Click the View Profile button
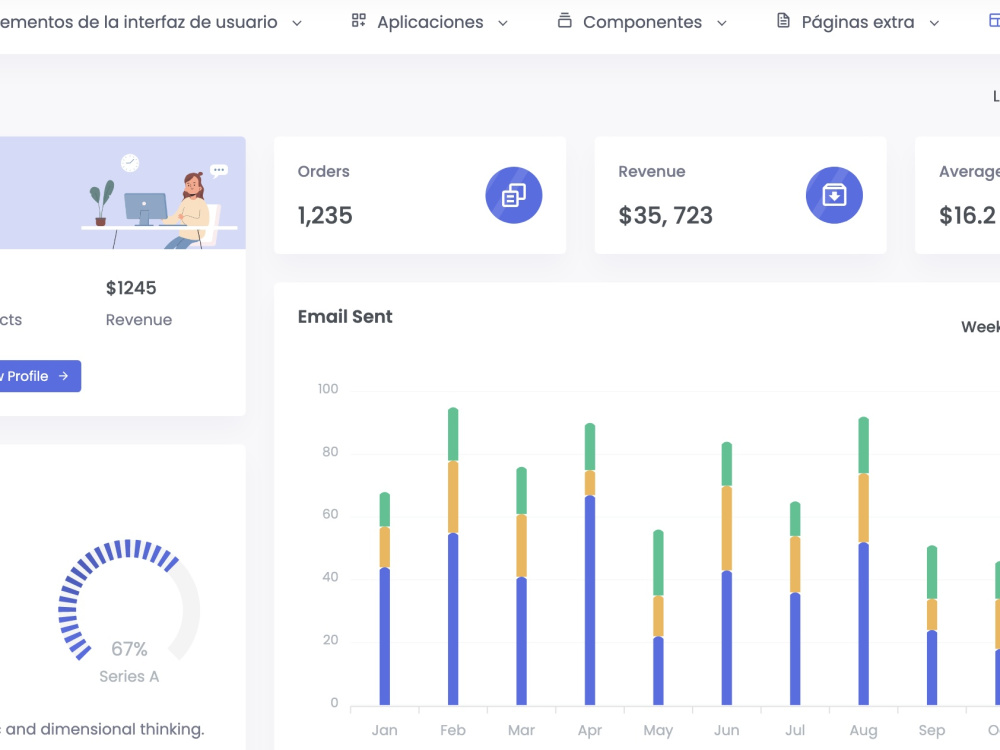Screen dimensions: 1000x750 (x=40, y=376)
